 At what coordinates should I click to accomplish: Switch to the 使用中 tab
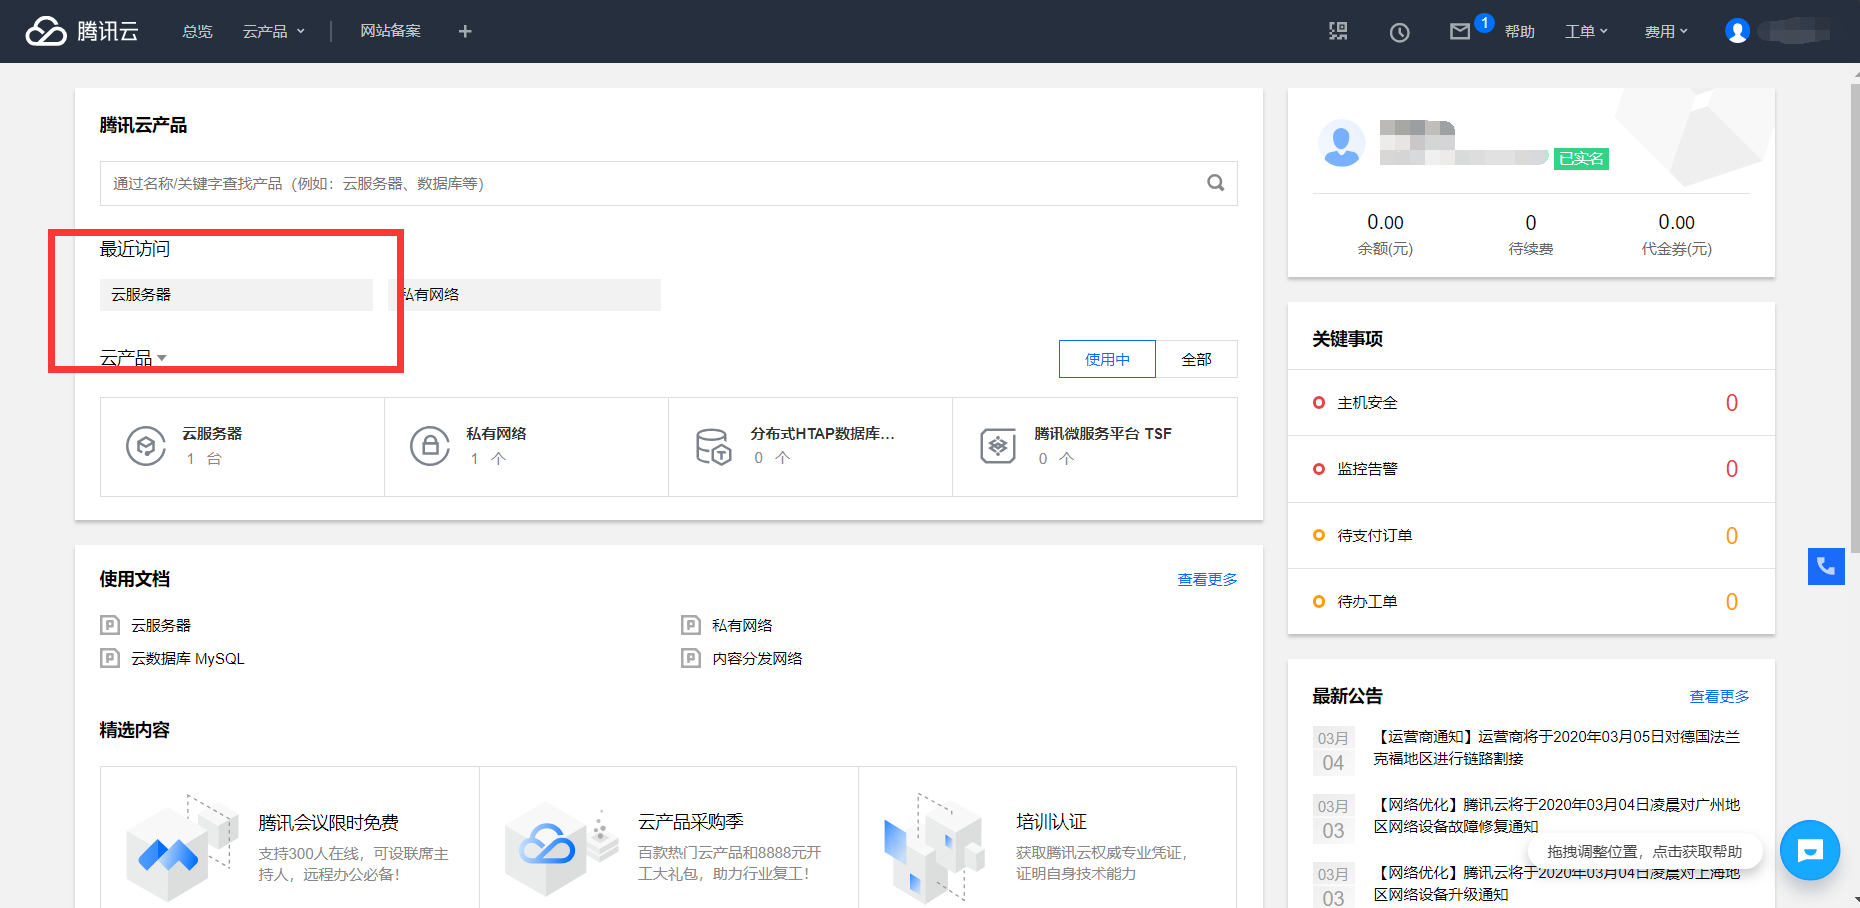pyautogui.click(x=1107, y=359)
